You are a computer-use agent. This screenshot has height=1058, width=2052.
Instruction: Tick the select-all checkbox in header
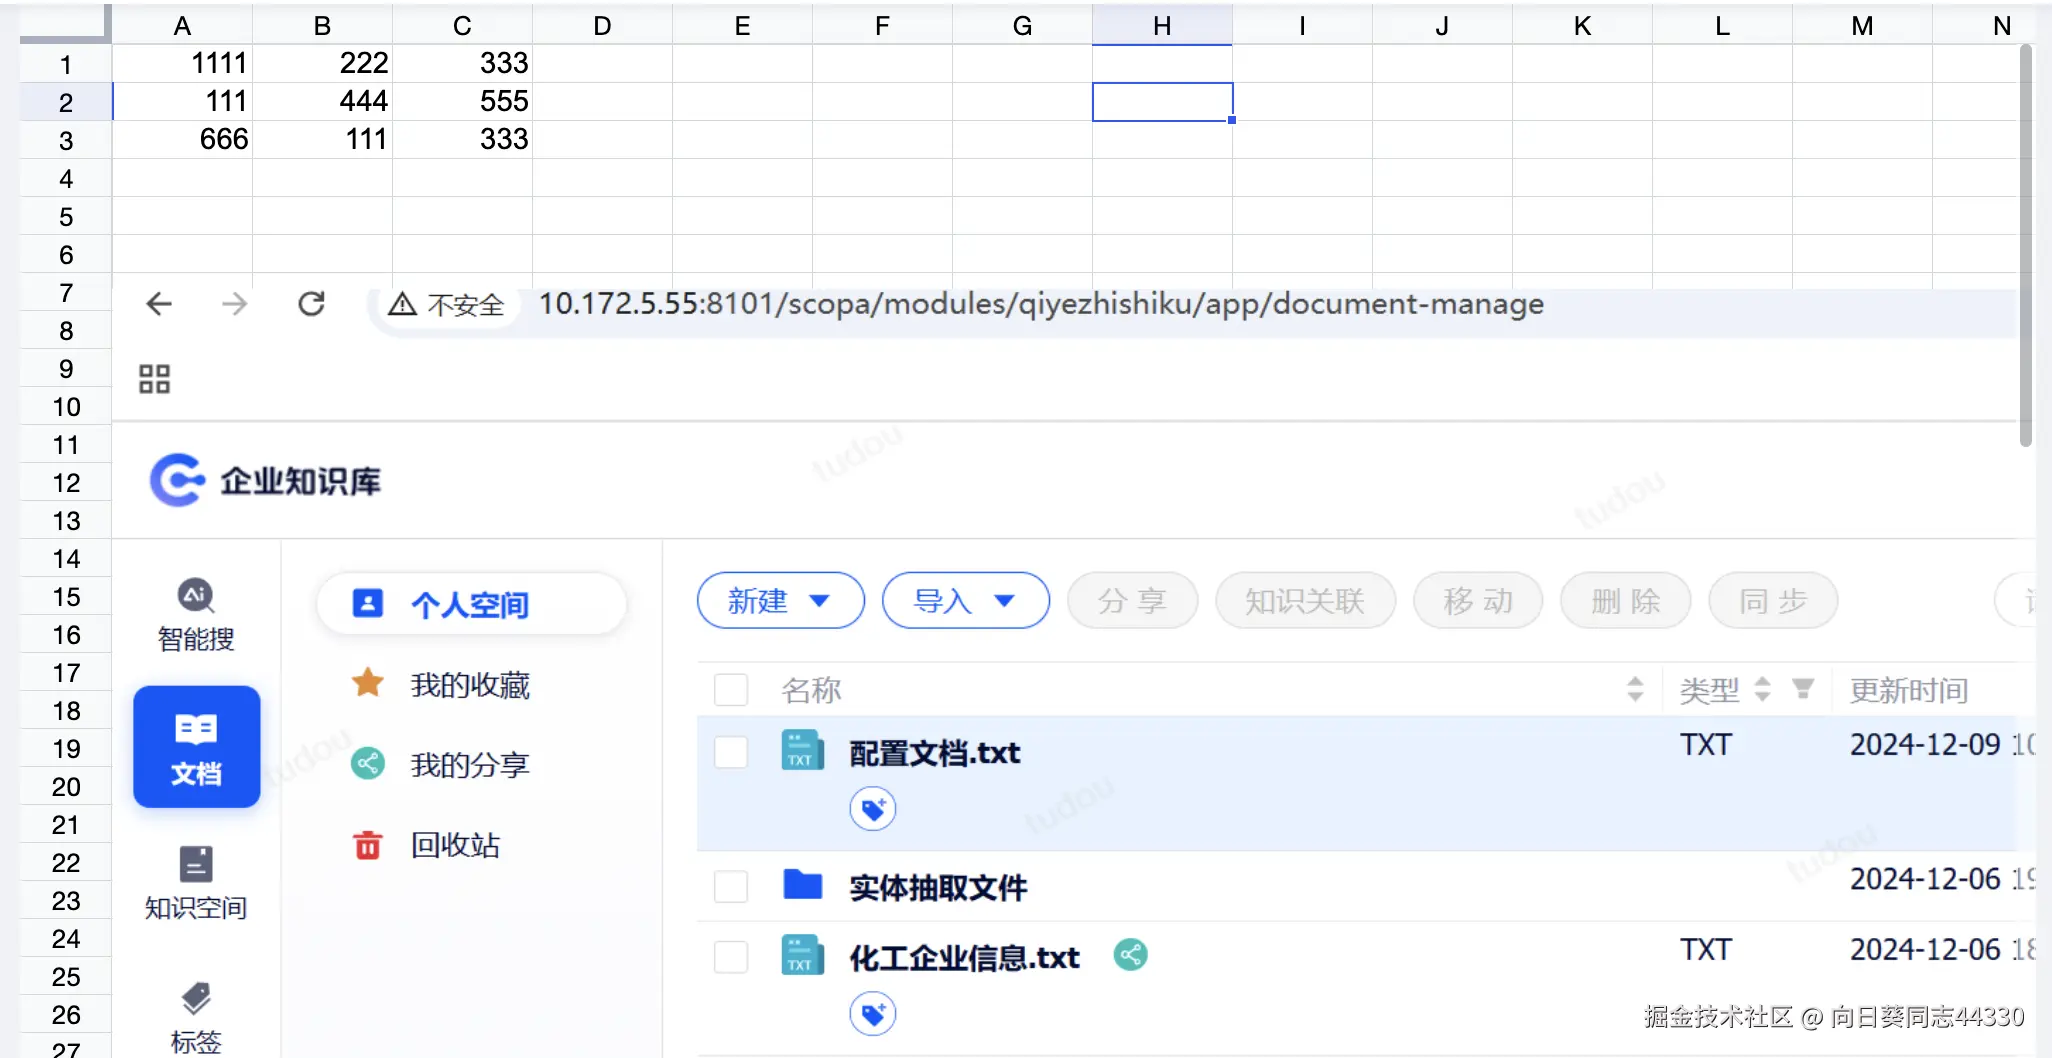point(731,689)
